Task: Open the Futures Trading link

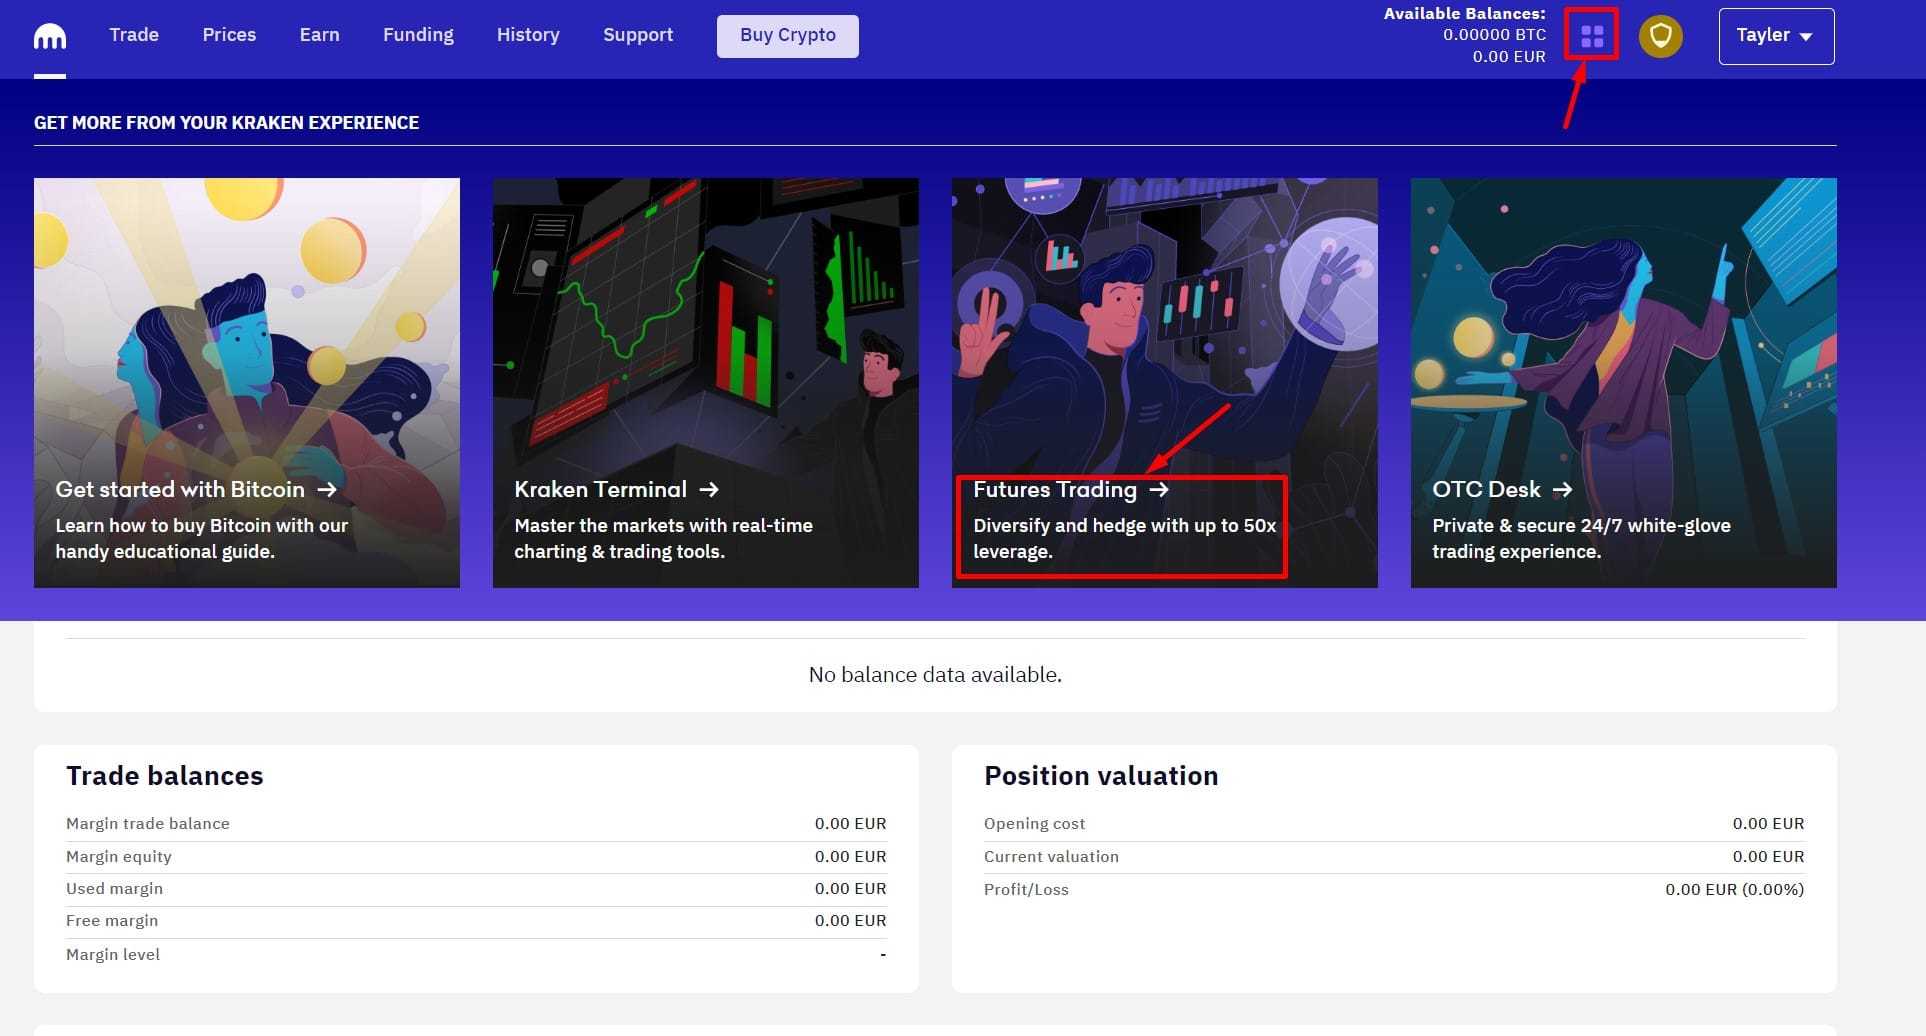Action: click(1056, 489)
